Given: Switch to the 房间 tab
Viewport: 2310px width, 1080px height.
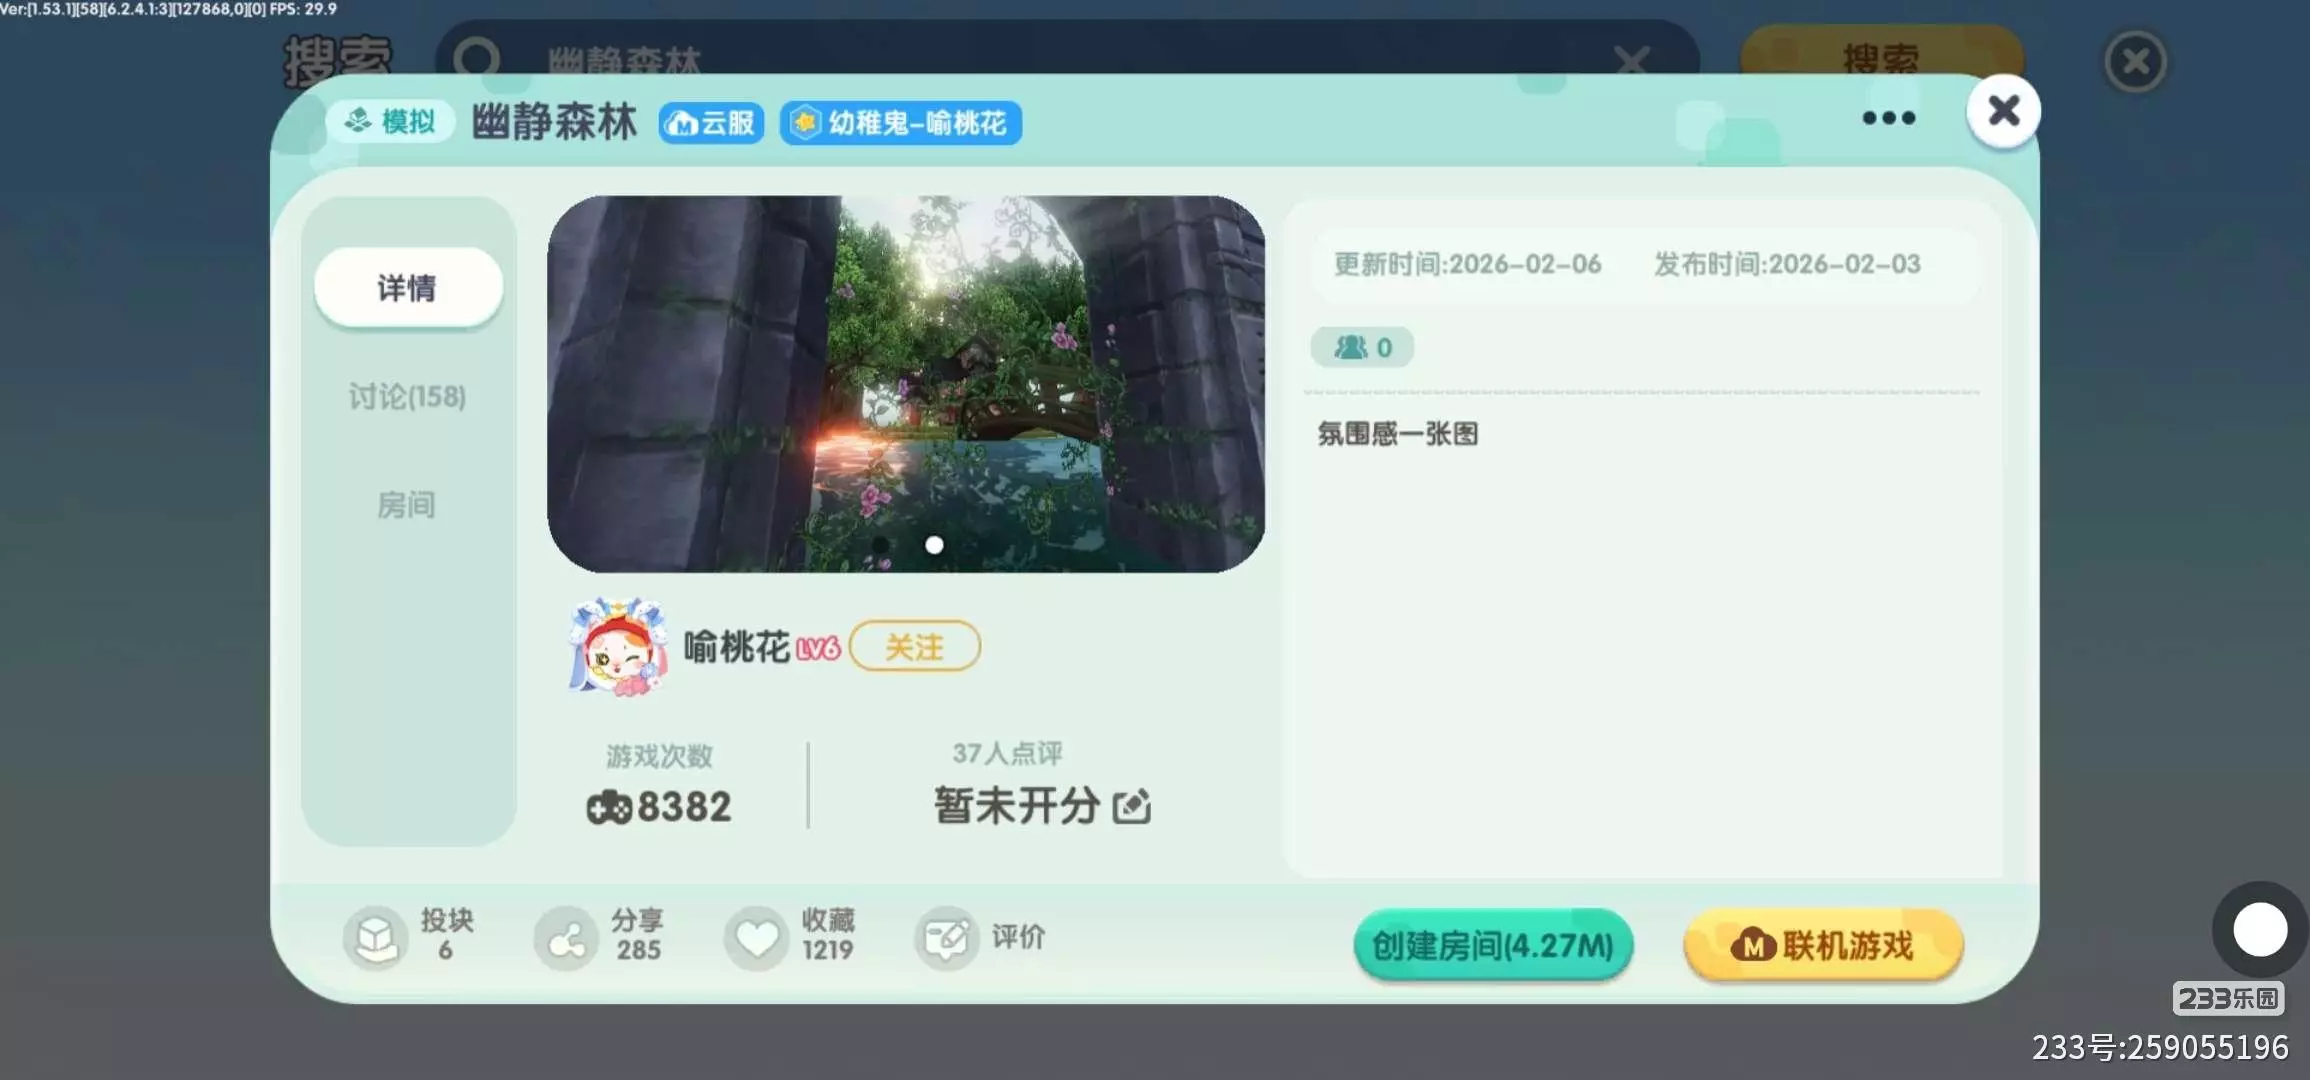Looking at the screenshot, I should [x=407, y=505].
